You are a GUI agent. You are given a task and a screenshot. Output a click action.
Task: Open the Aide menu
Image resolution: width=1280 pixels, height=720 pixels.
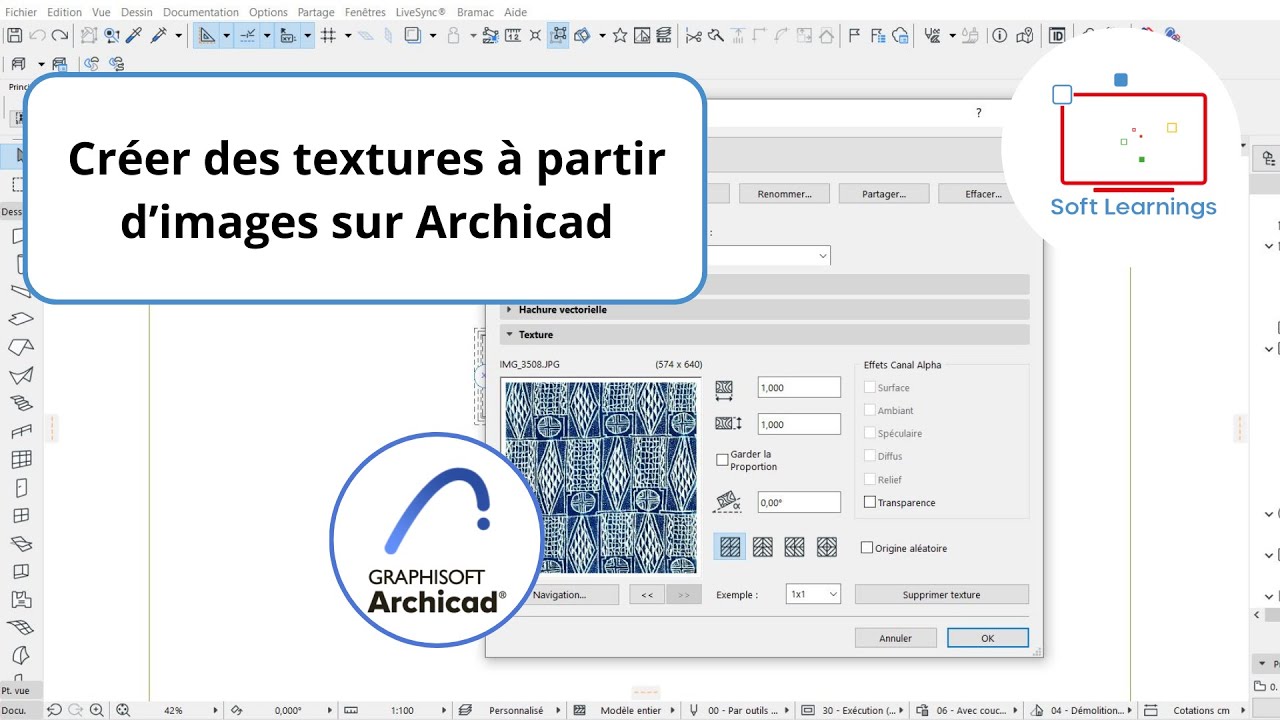coord(515,12)
